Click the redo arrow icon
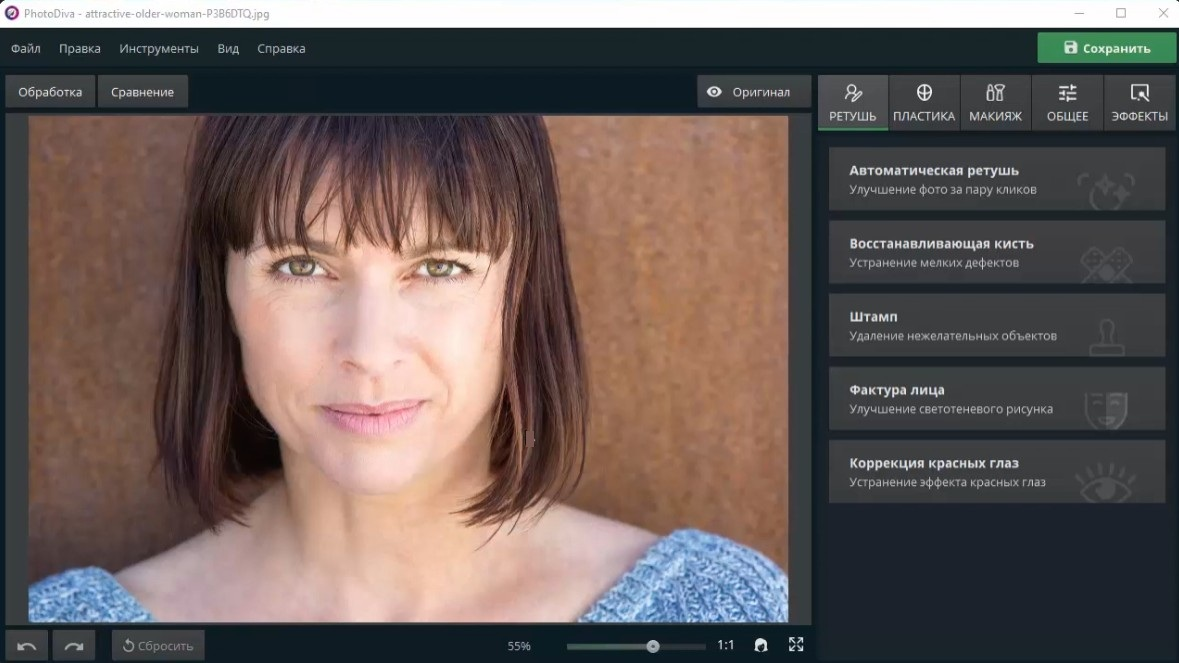This screenshot has height=663, width=1179. [74, 646]
